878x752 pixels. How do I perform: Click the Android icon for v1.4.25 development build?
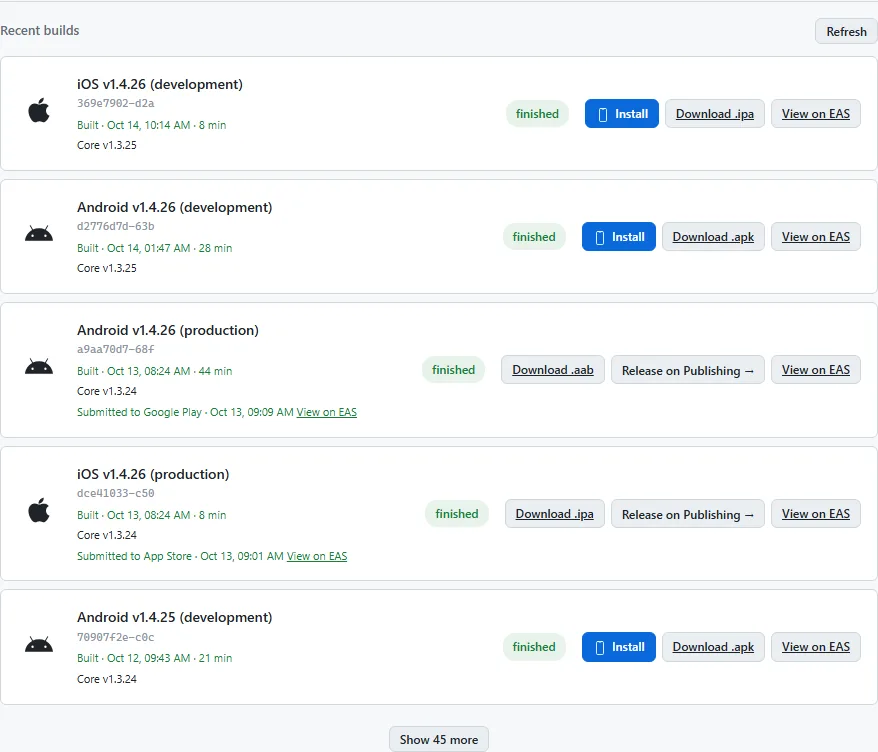[x=39, y=645]
